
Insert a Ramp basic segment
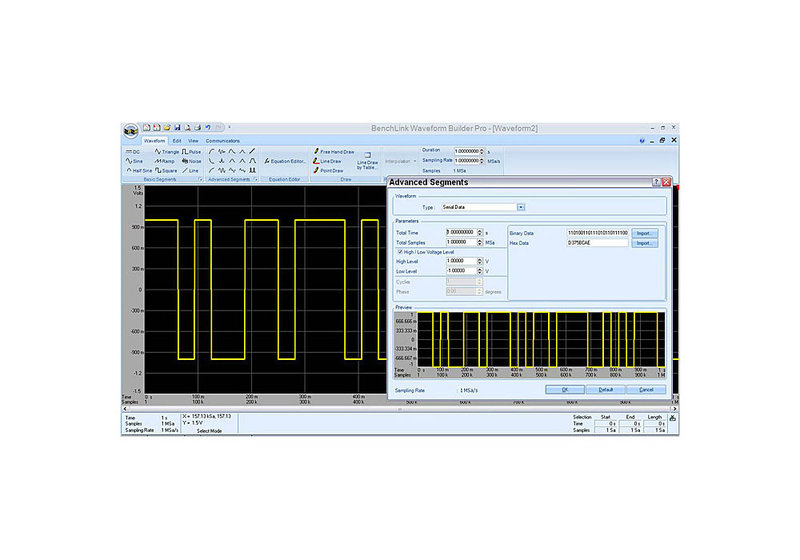tap(165, 161)
